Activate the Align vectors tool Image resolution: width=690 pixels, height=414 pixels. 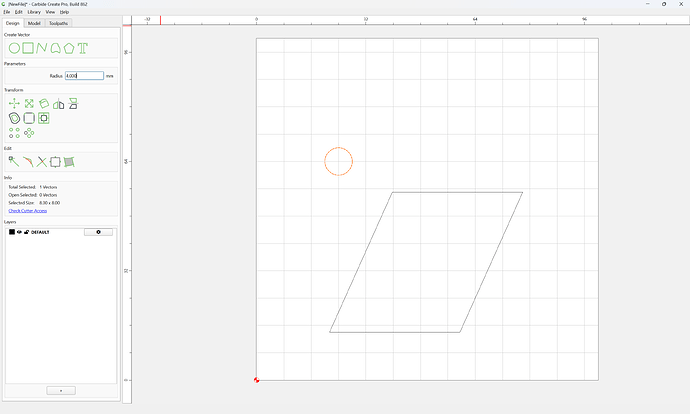click(73, 103)
